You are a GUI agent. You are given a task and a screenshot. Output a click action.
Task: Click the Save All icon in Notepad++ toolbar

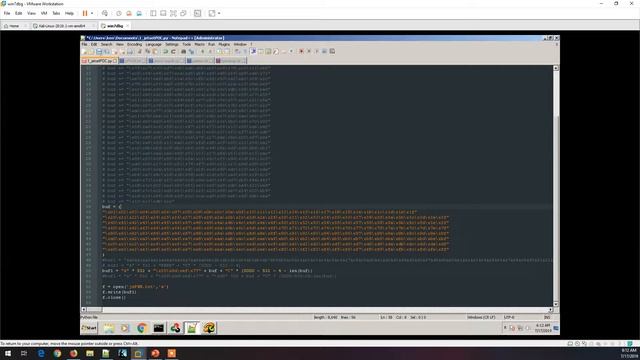(107, 51)
